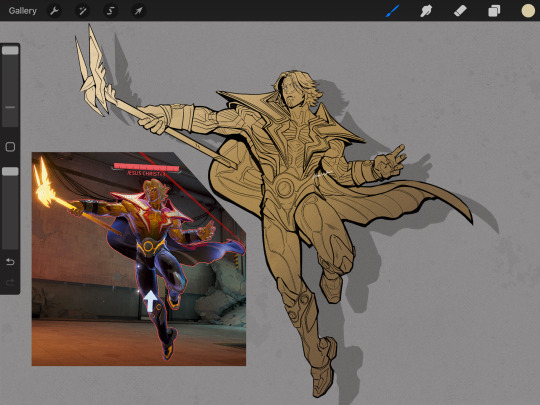Redo the last undone stroke
540x405 pixels.
click(10, 283)
